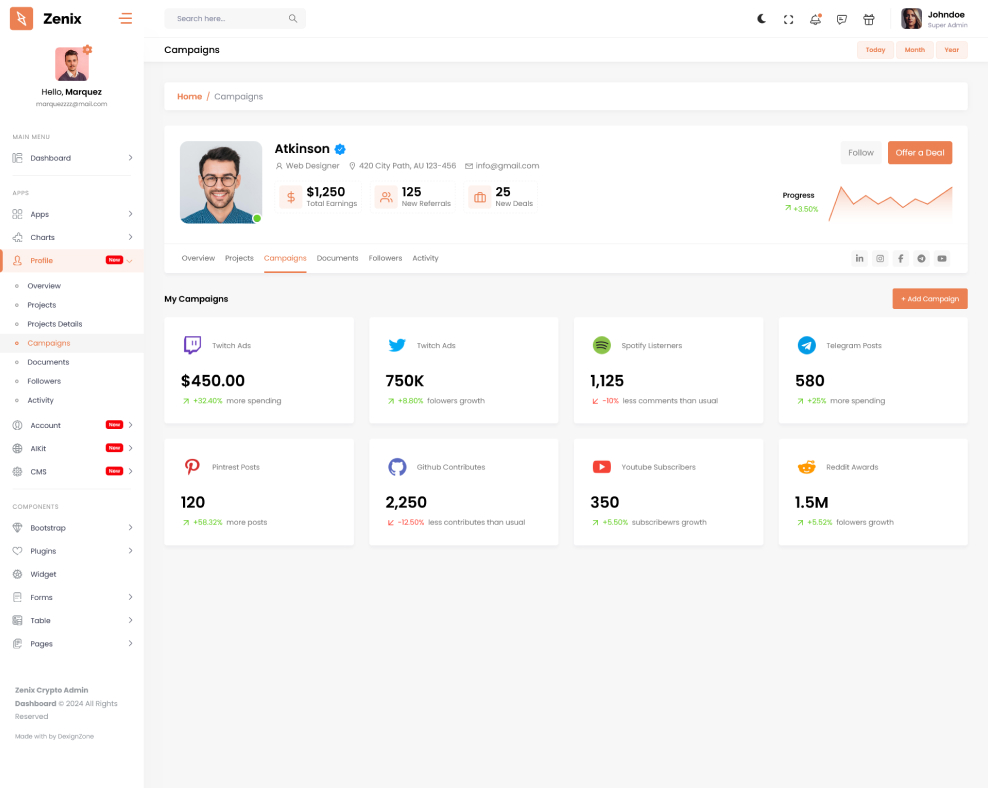Click the YouTube social icon in profile tabs
The image size is (988, 788).
(942, 258)
